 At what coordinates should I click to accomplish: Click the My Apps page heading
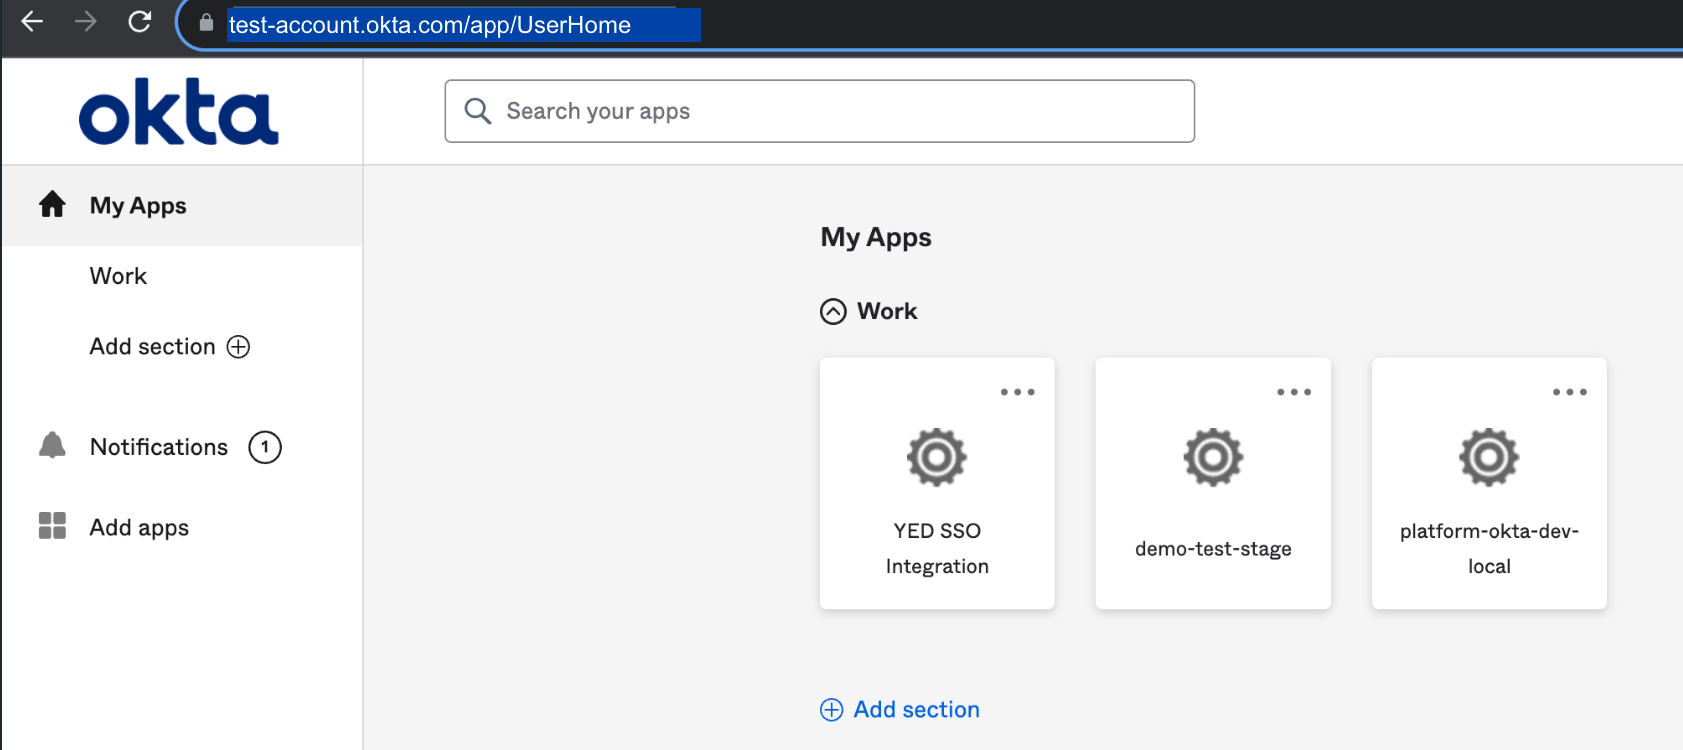[876, 237]
